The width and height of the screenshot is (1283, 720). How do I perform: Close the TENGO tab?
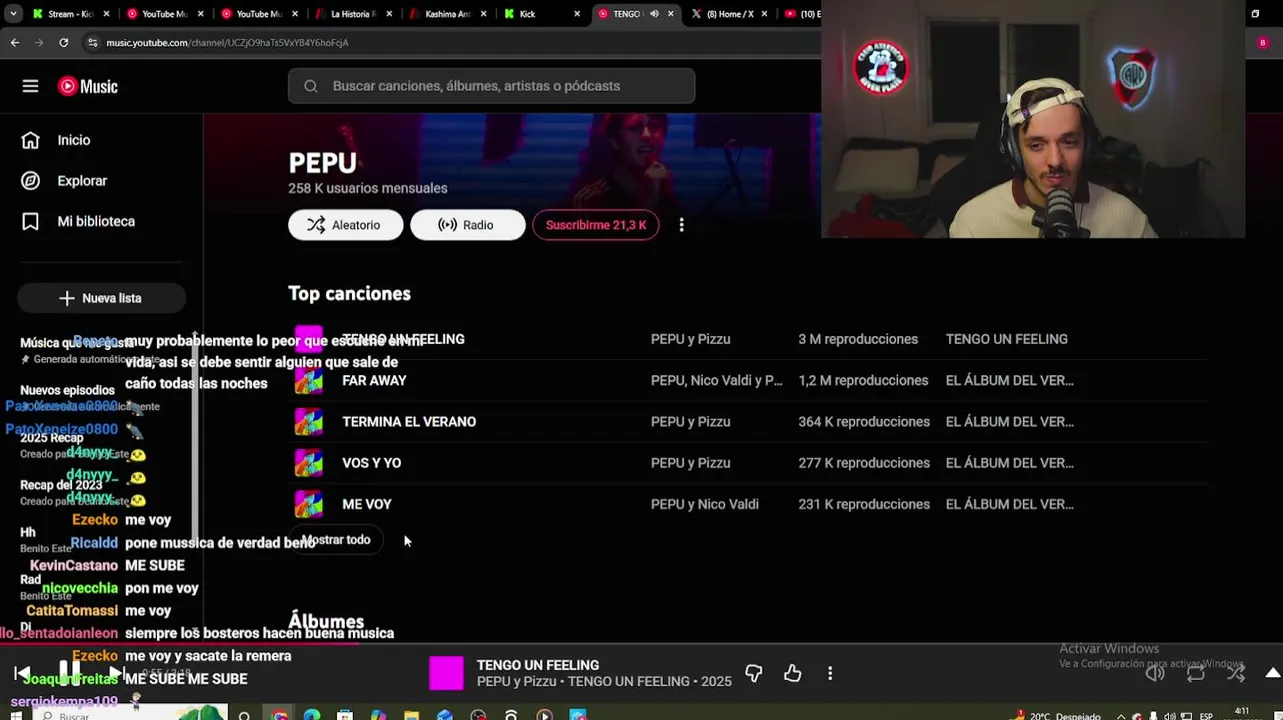670,14
